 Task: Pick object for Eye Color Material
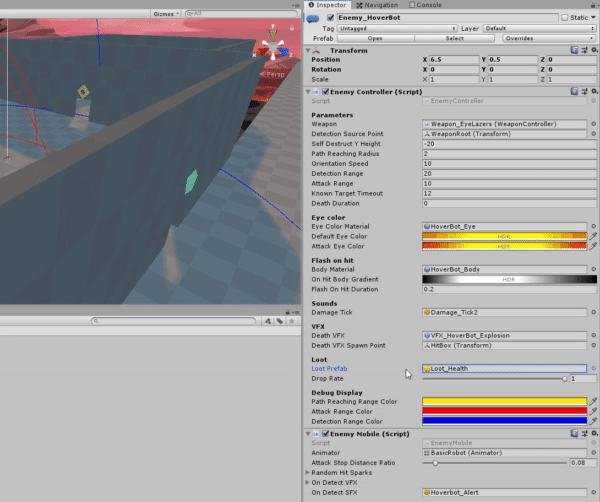pos(593,227)
